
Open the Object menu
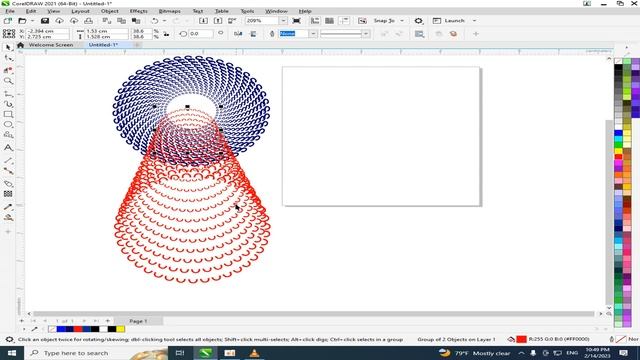point(110,11)
